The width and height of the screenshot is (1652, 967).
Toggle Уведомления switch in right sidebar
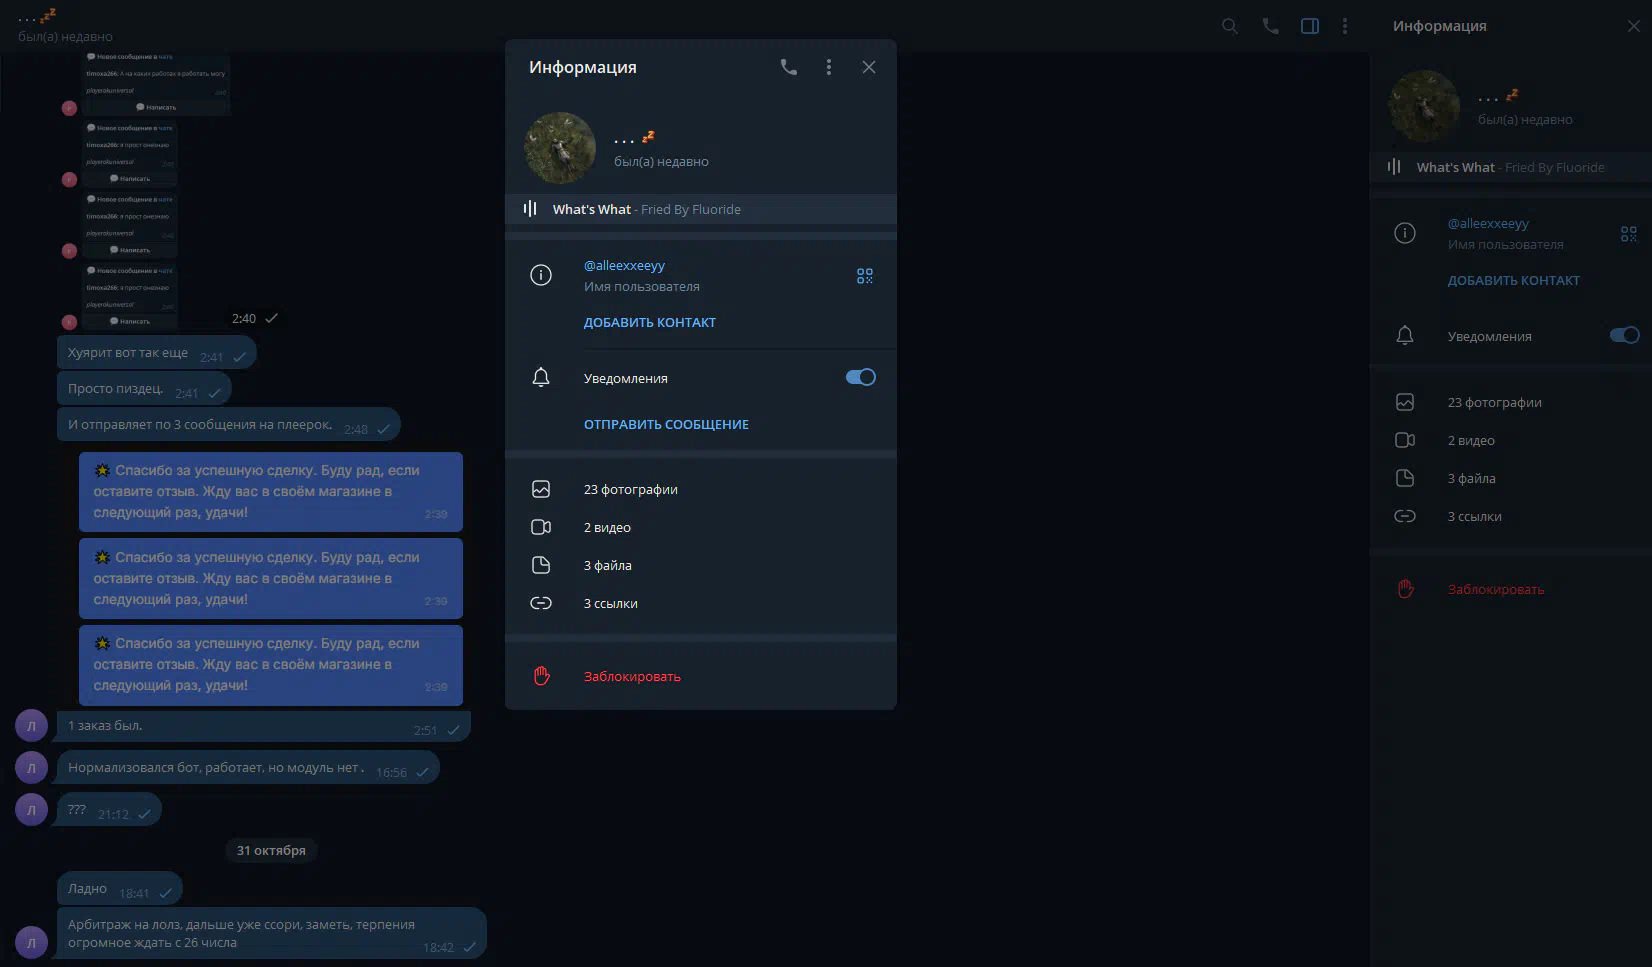1624,335
